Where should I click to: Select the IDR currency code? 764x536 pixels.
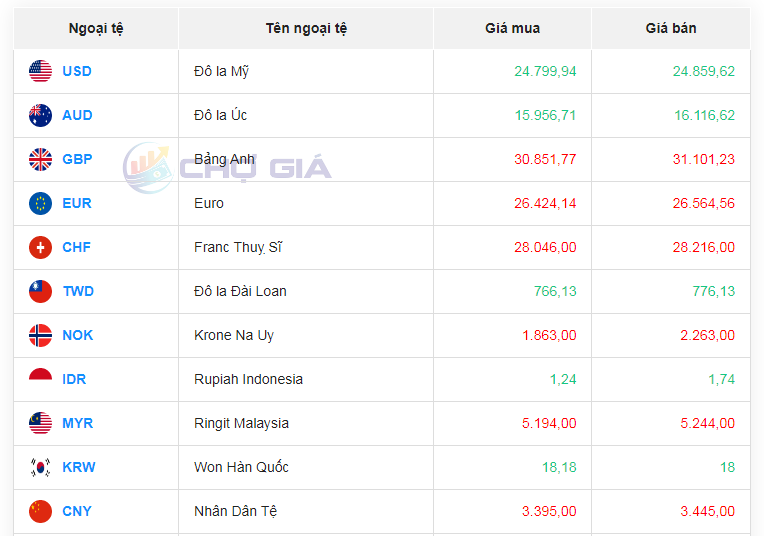(76, 379)
